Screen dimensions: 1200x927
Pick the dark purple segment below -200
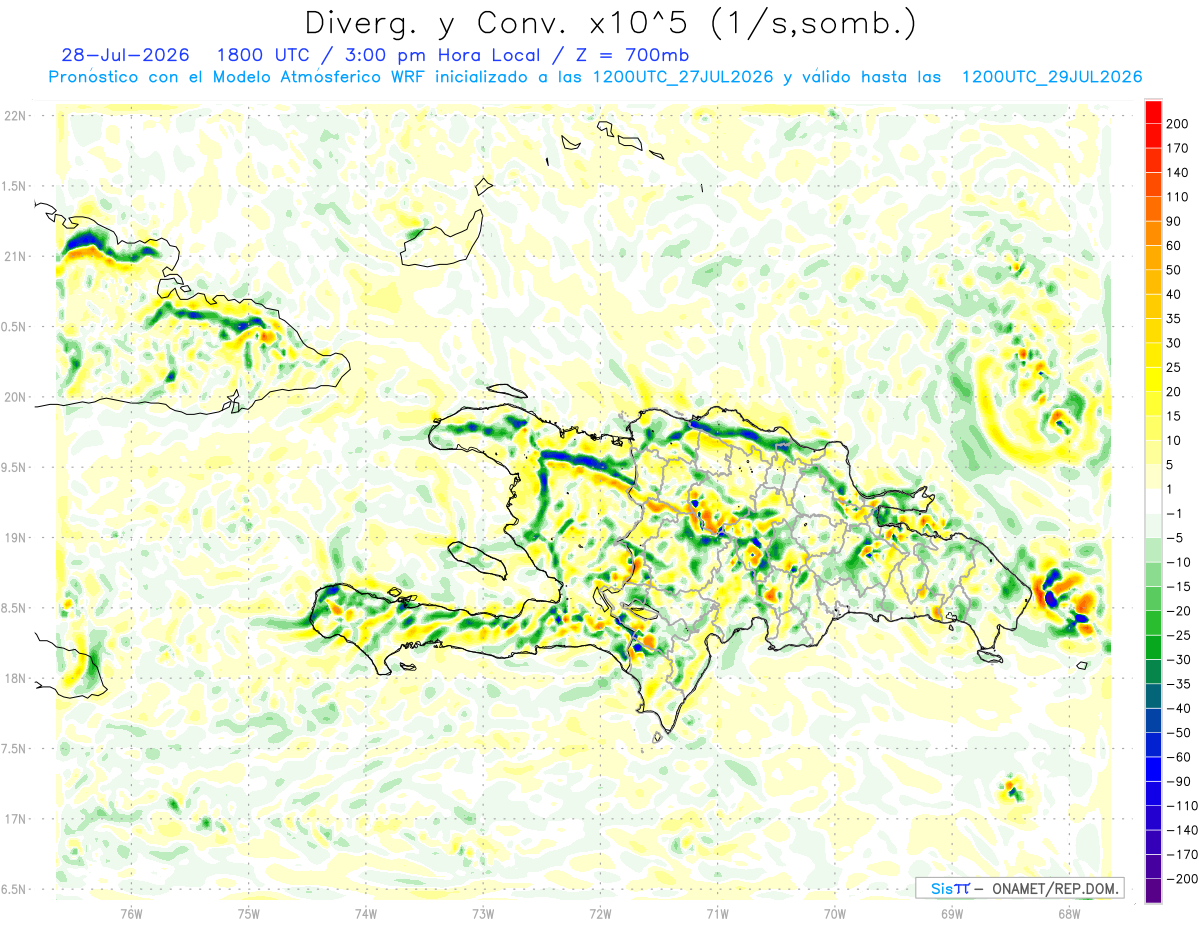(1153, 891)
